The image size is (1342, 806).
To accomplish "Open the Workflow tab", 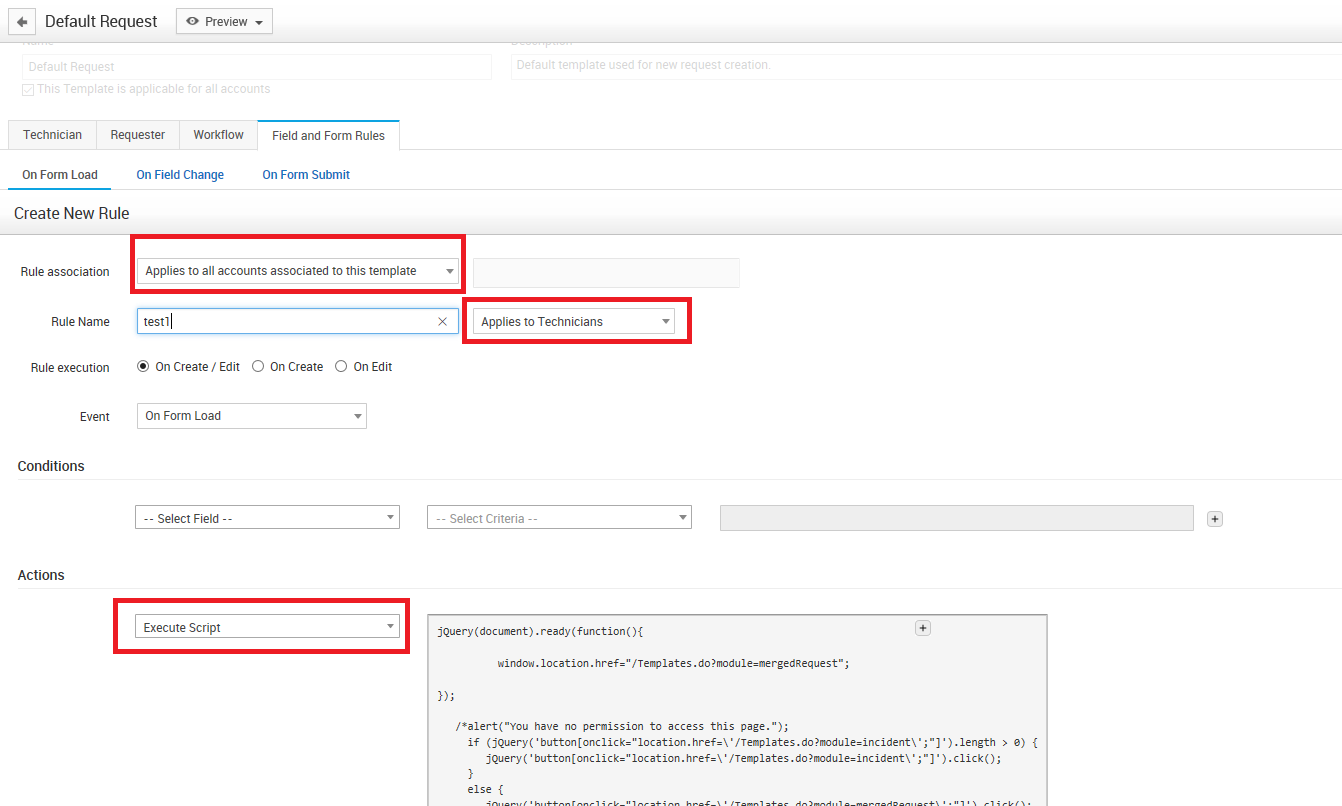I will pyautogui.click(x=218, y=135).
